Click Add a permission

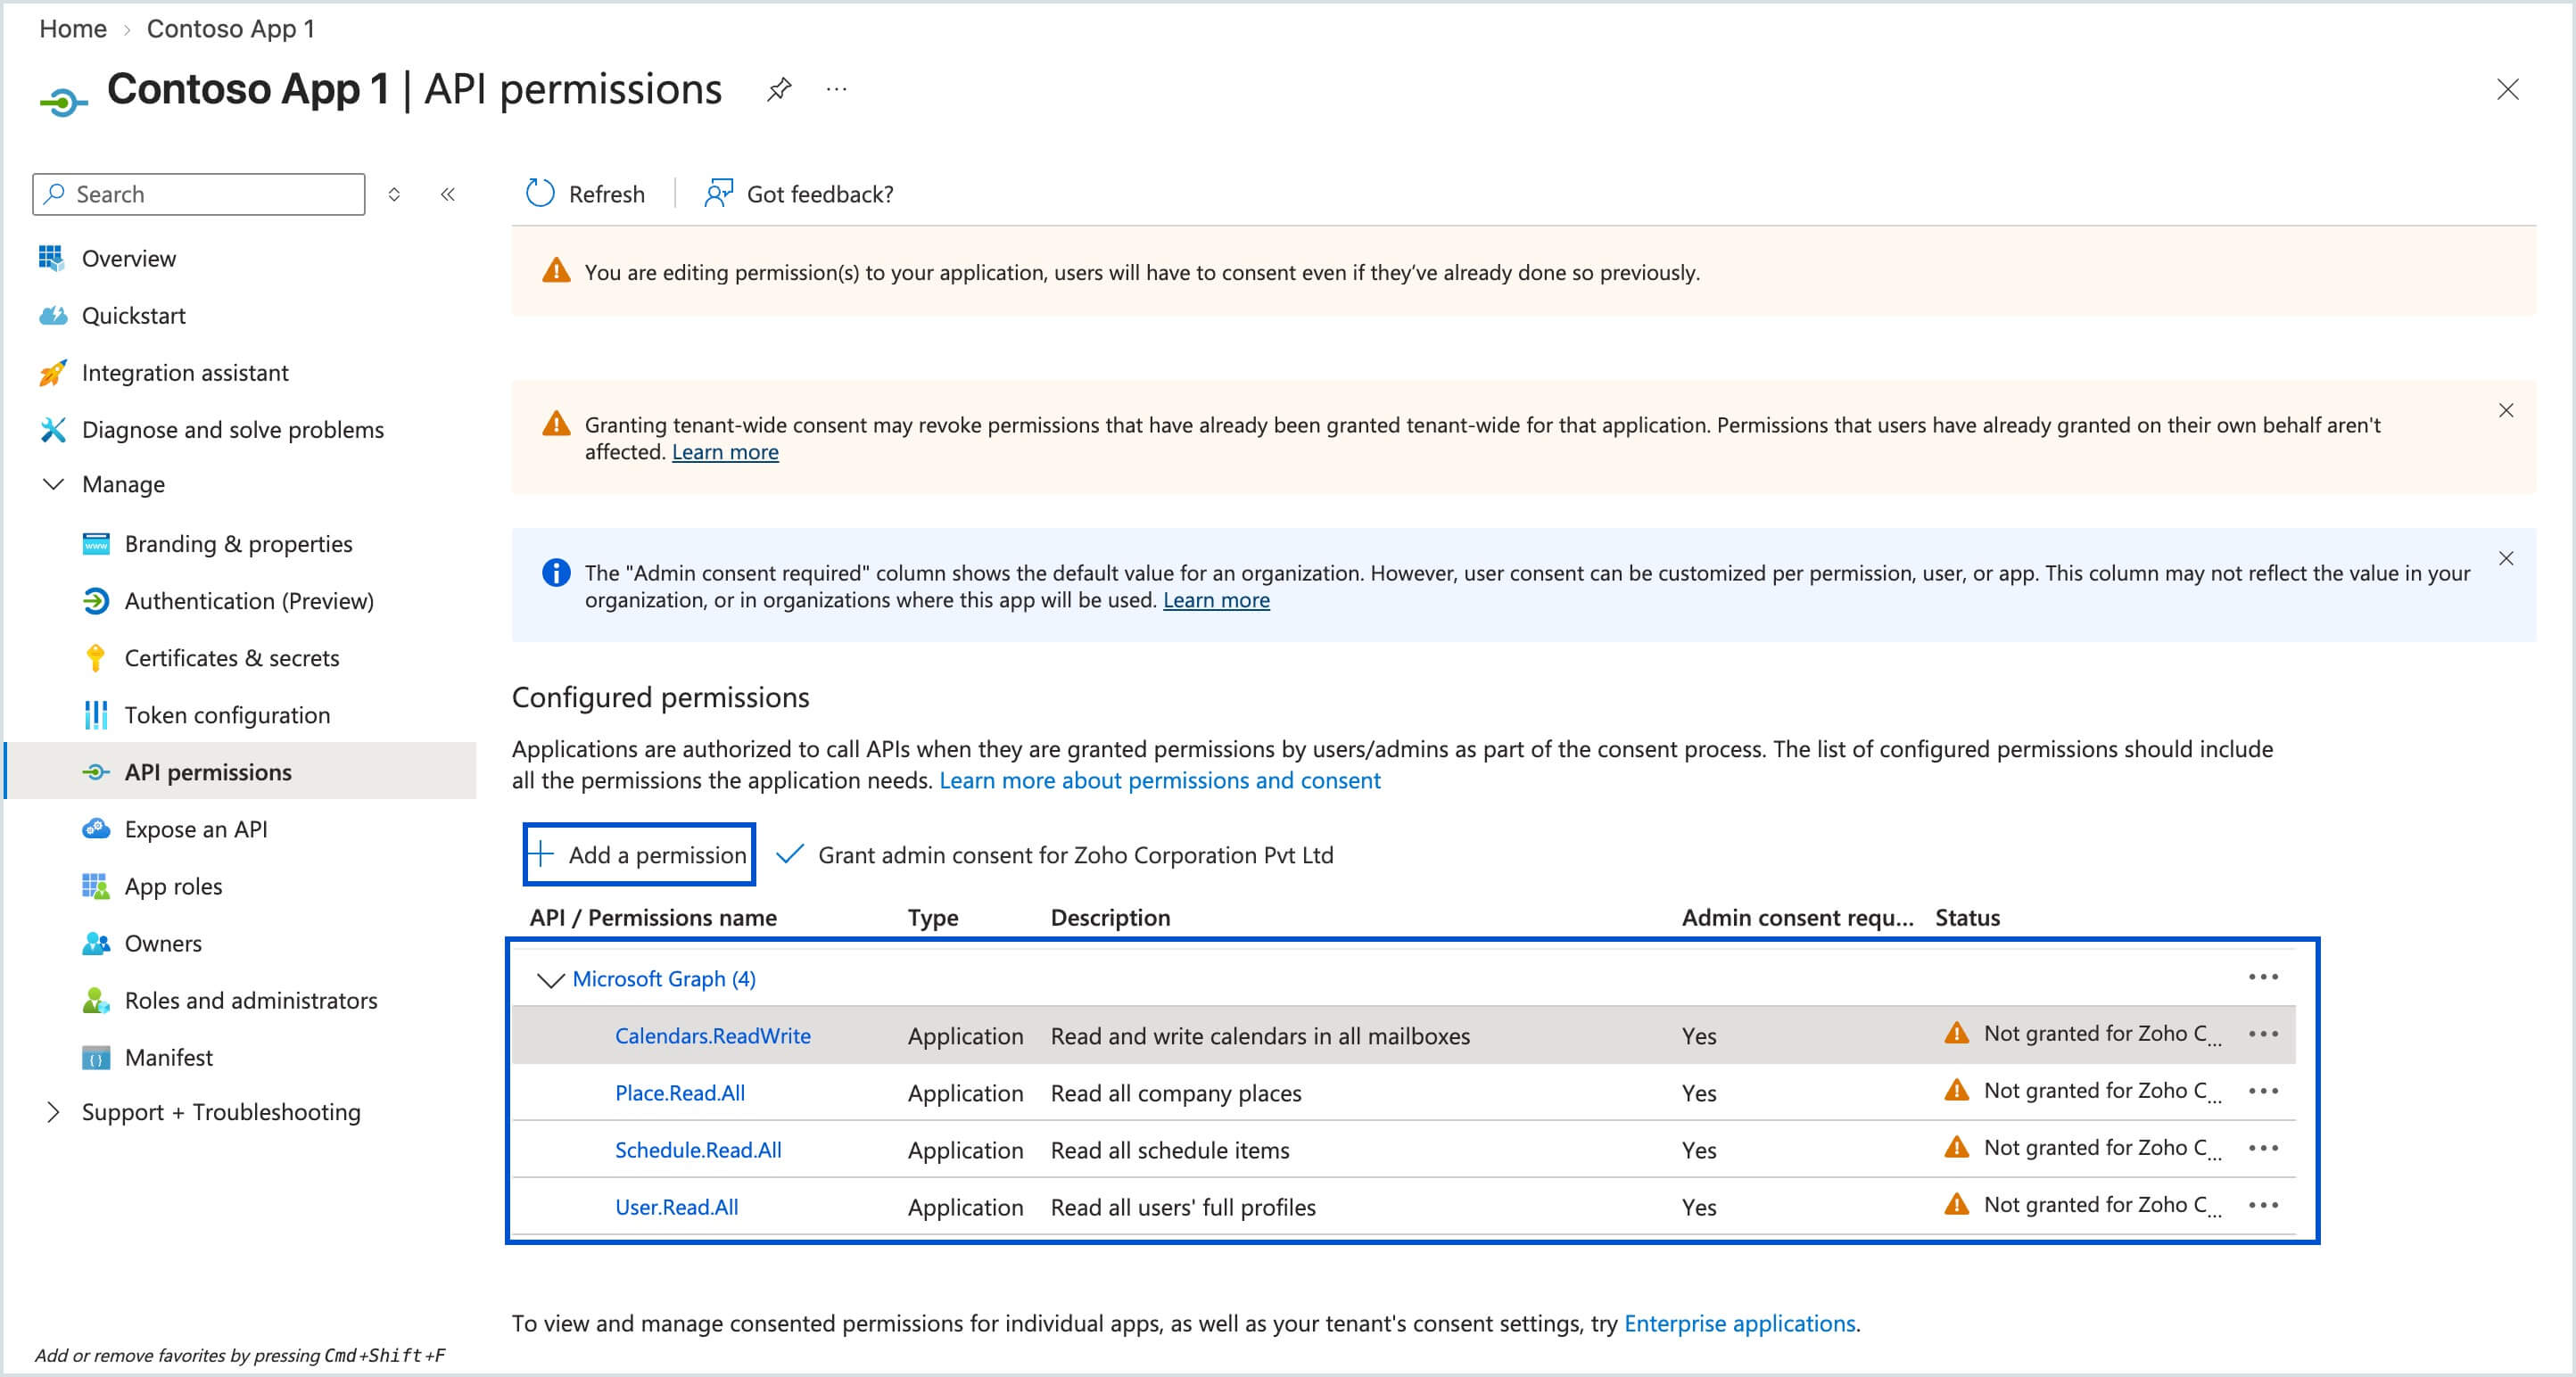coord(639,854)
